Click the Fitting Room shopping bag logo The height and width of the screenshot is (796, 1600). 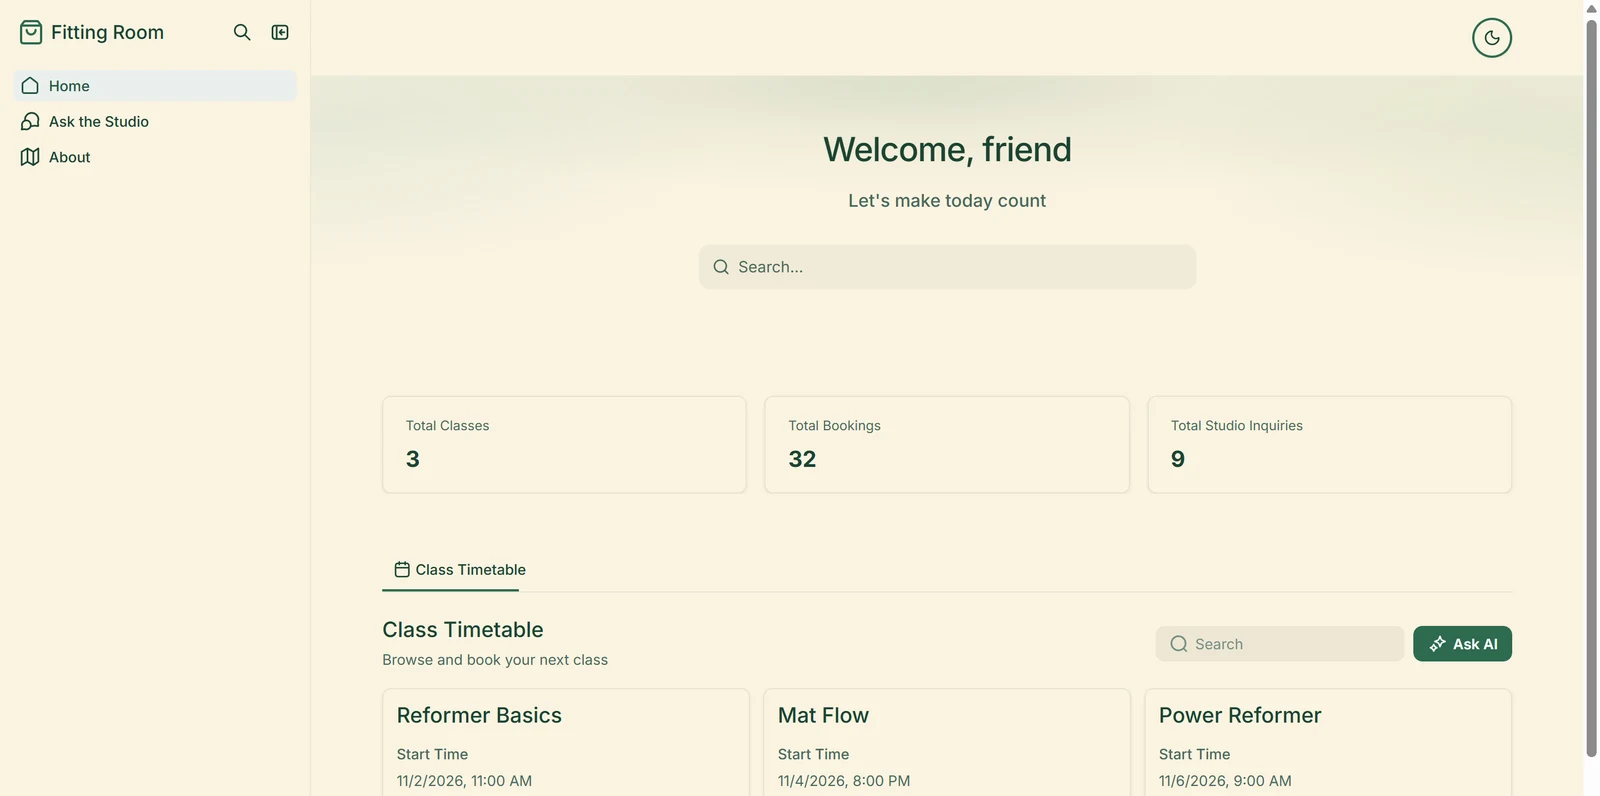[31, 32]
